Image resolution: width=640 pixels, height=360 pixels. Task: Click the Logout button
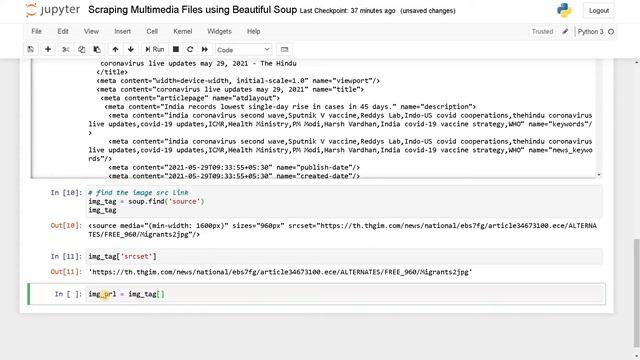coord(599,11)
